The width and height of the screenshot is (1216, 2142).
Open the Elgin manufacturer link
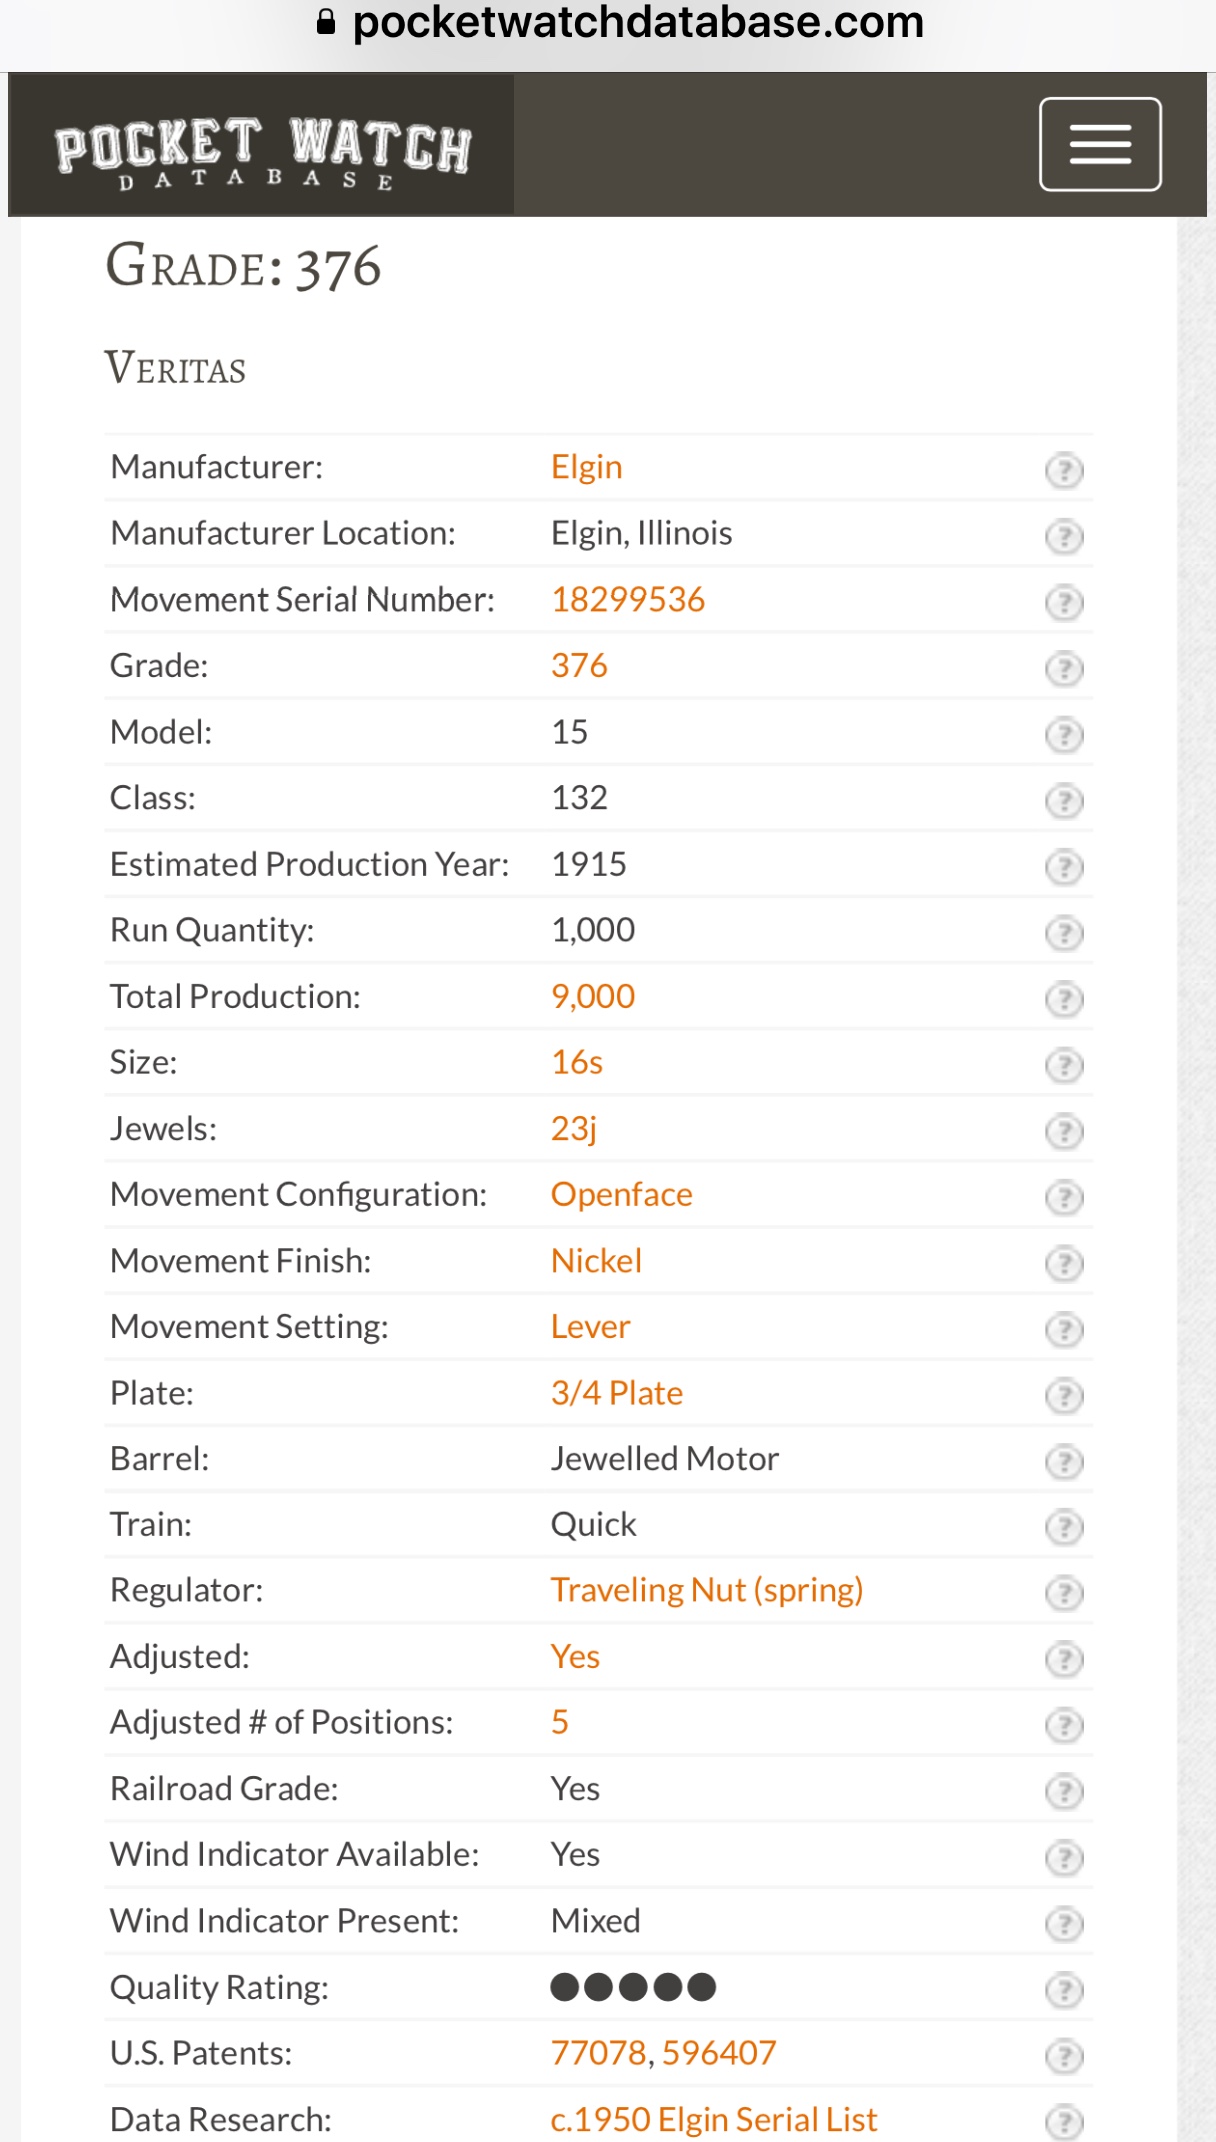(x=586, y=467)
